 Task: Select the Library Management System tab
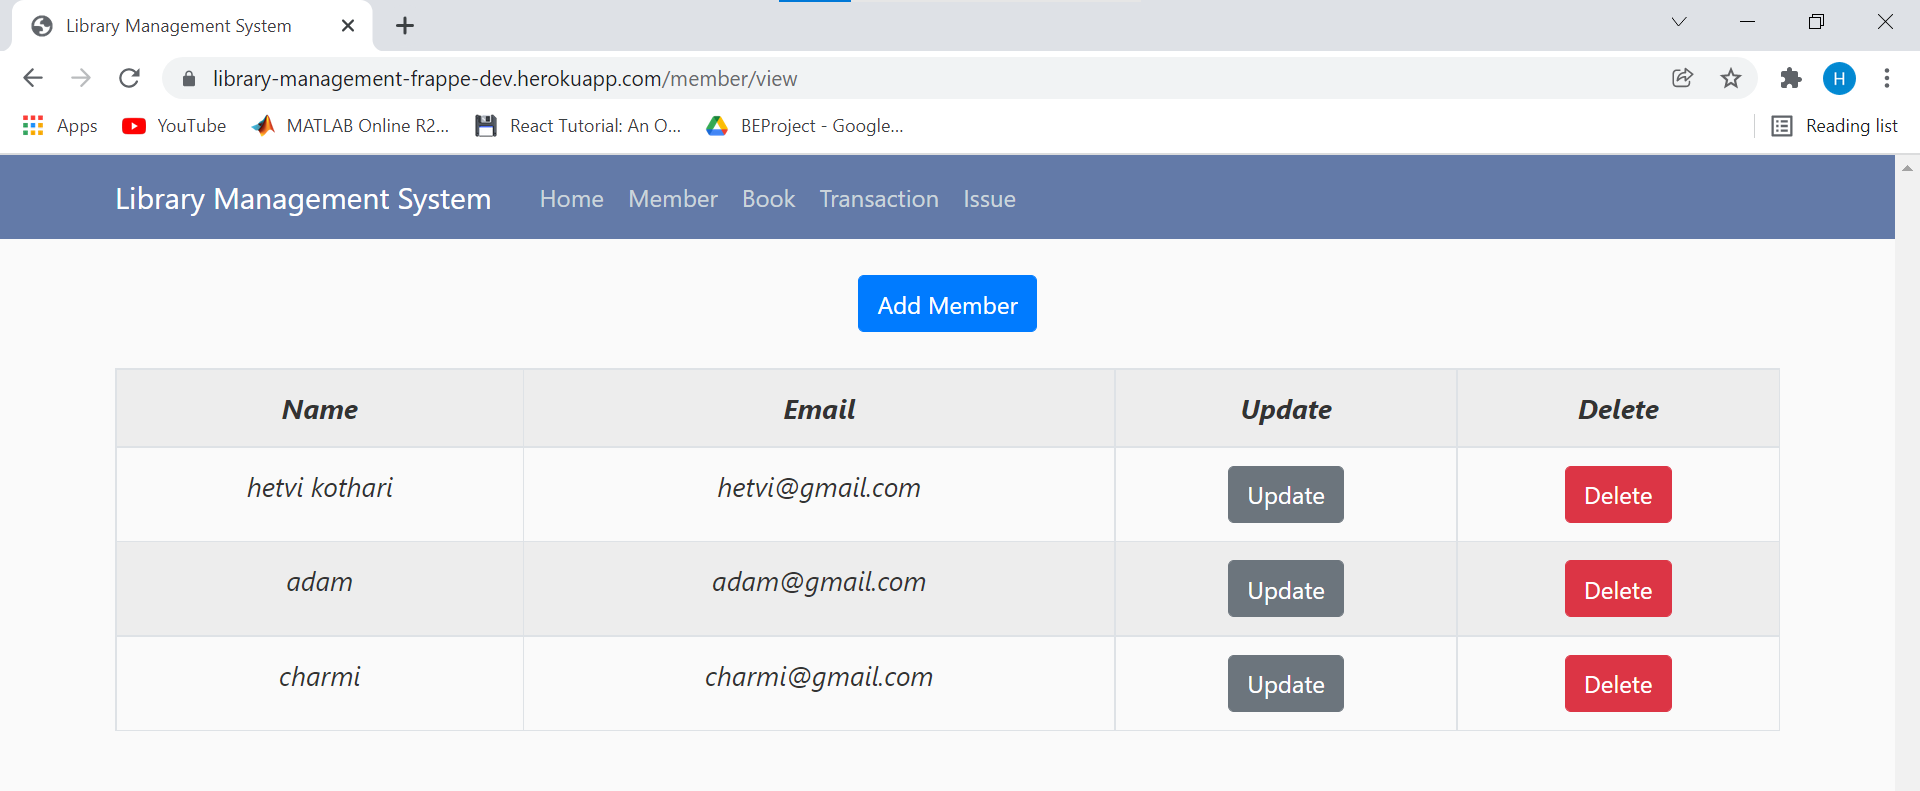point(192,26)
